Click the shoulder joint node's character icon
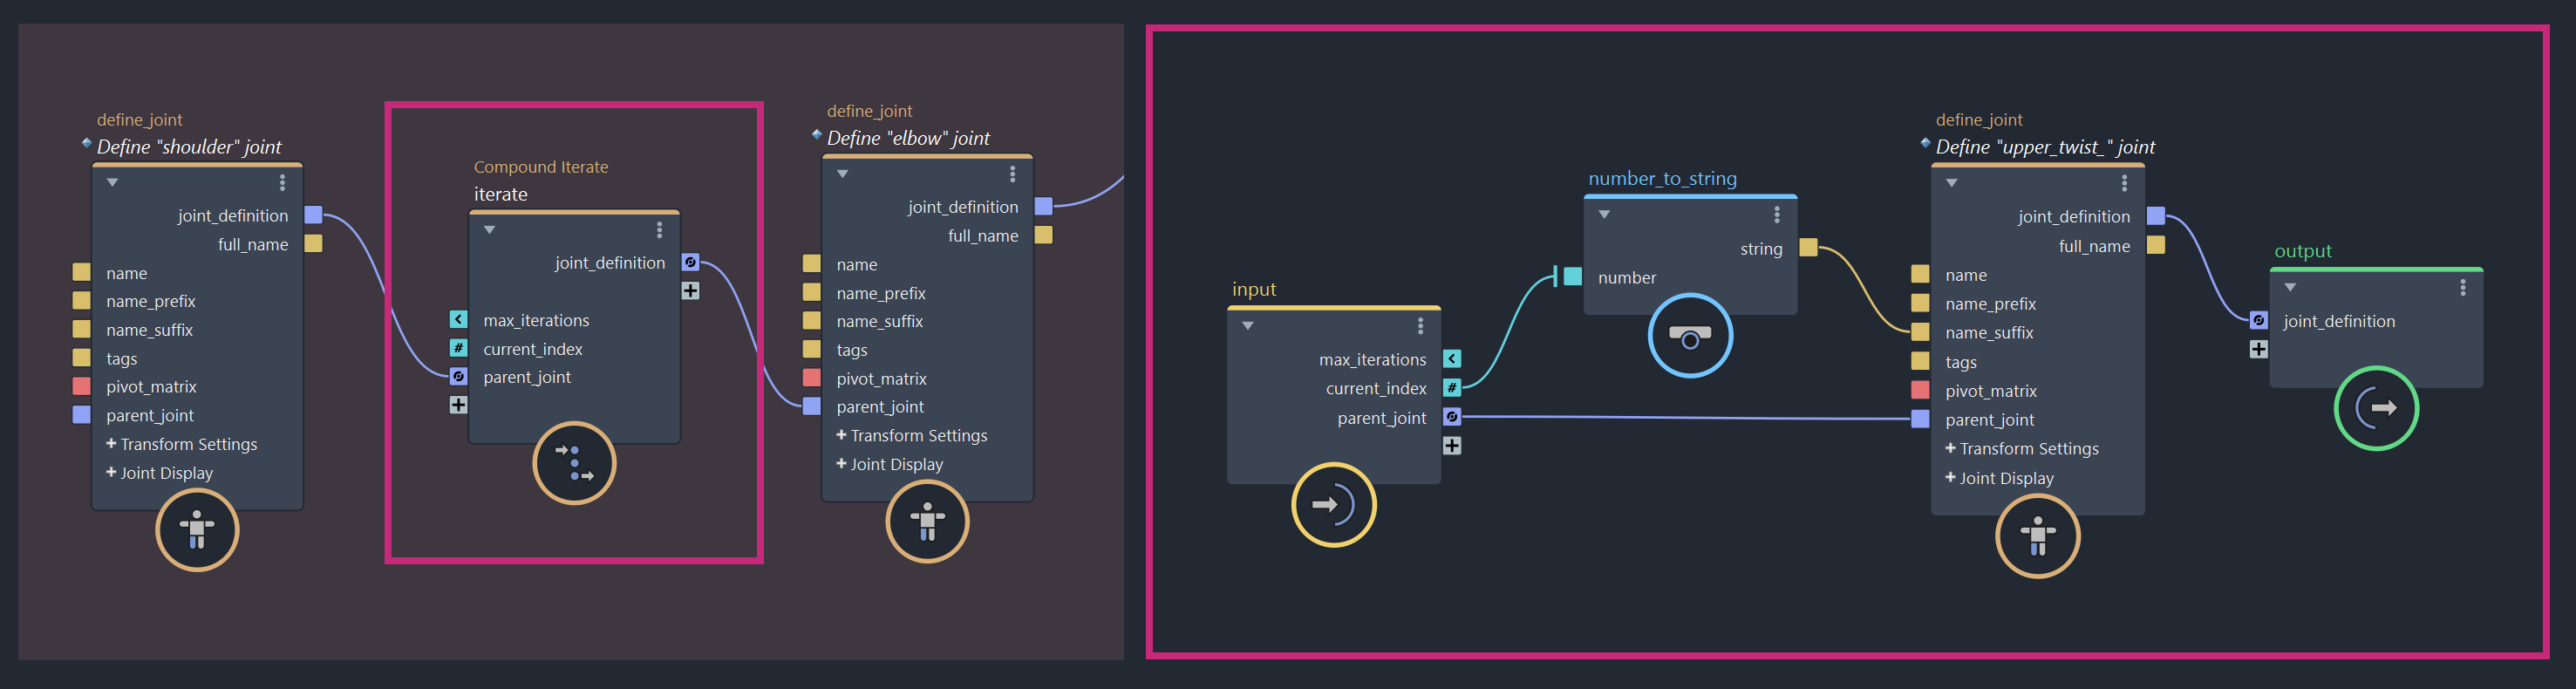This screenshot has height=689, width=2576. click(197, 530)
